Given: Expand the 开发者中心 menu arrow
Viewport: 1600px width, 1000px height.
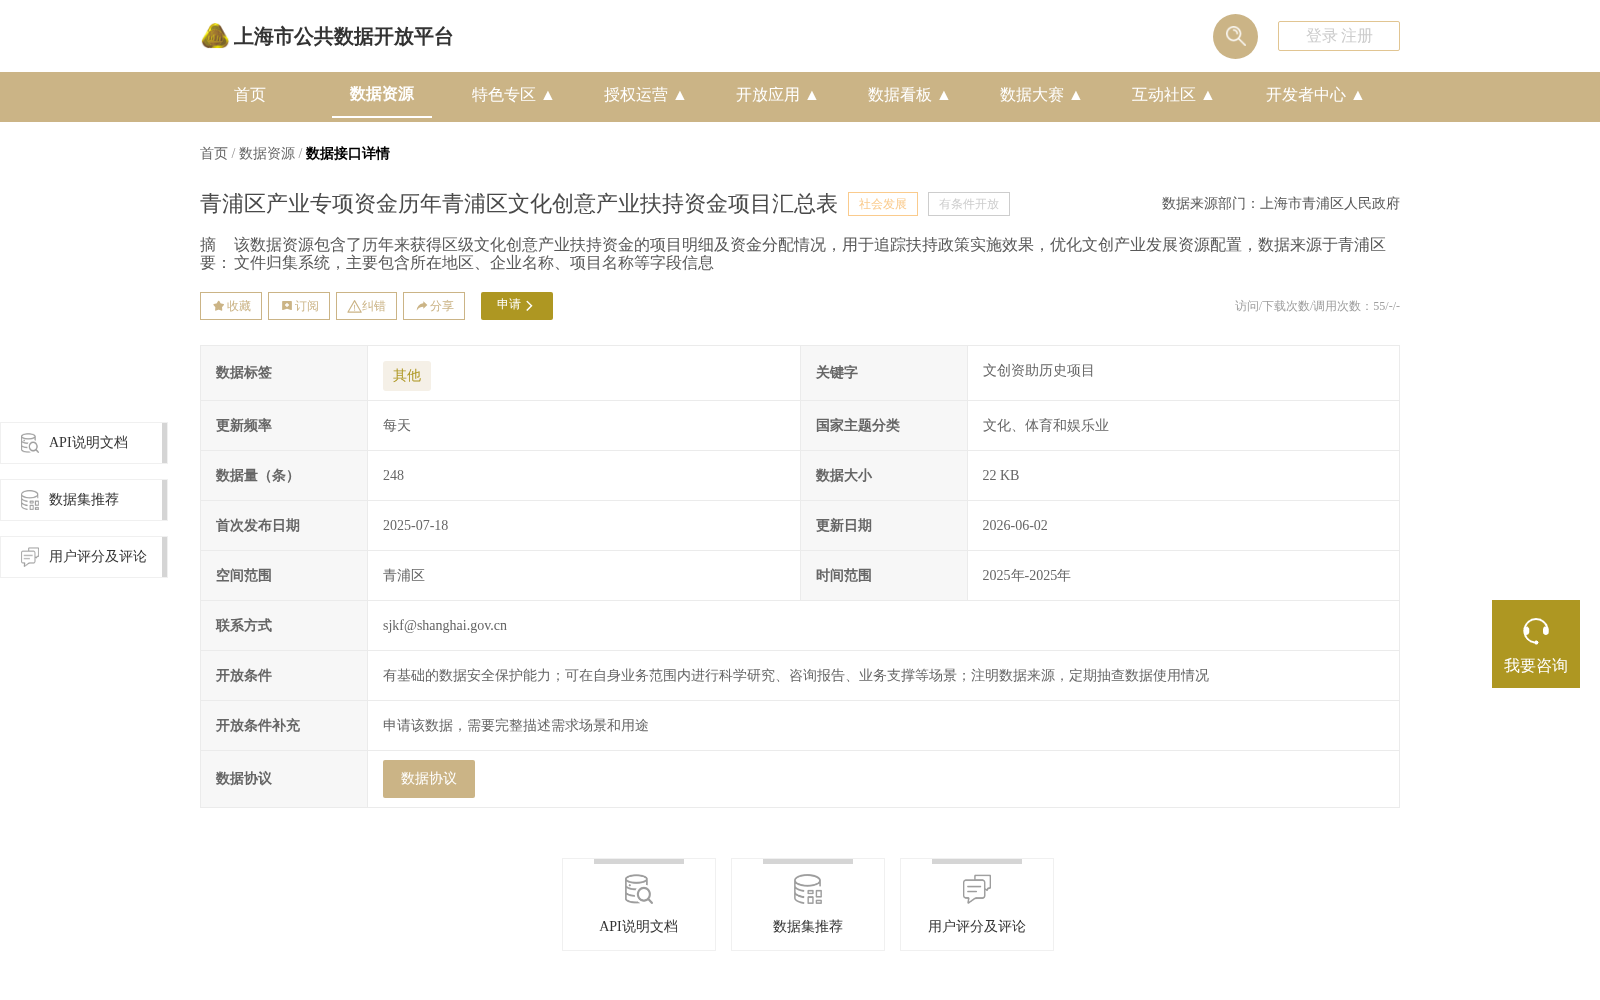Looking at the screenshot, I should click(x=1358, y=95).
